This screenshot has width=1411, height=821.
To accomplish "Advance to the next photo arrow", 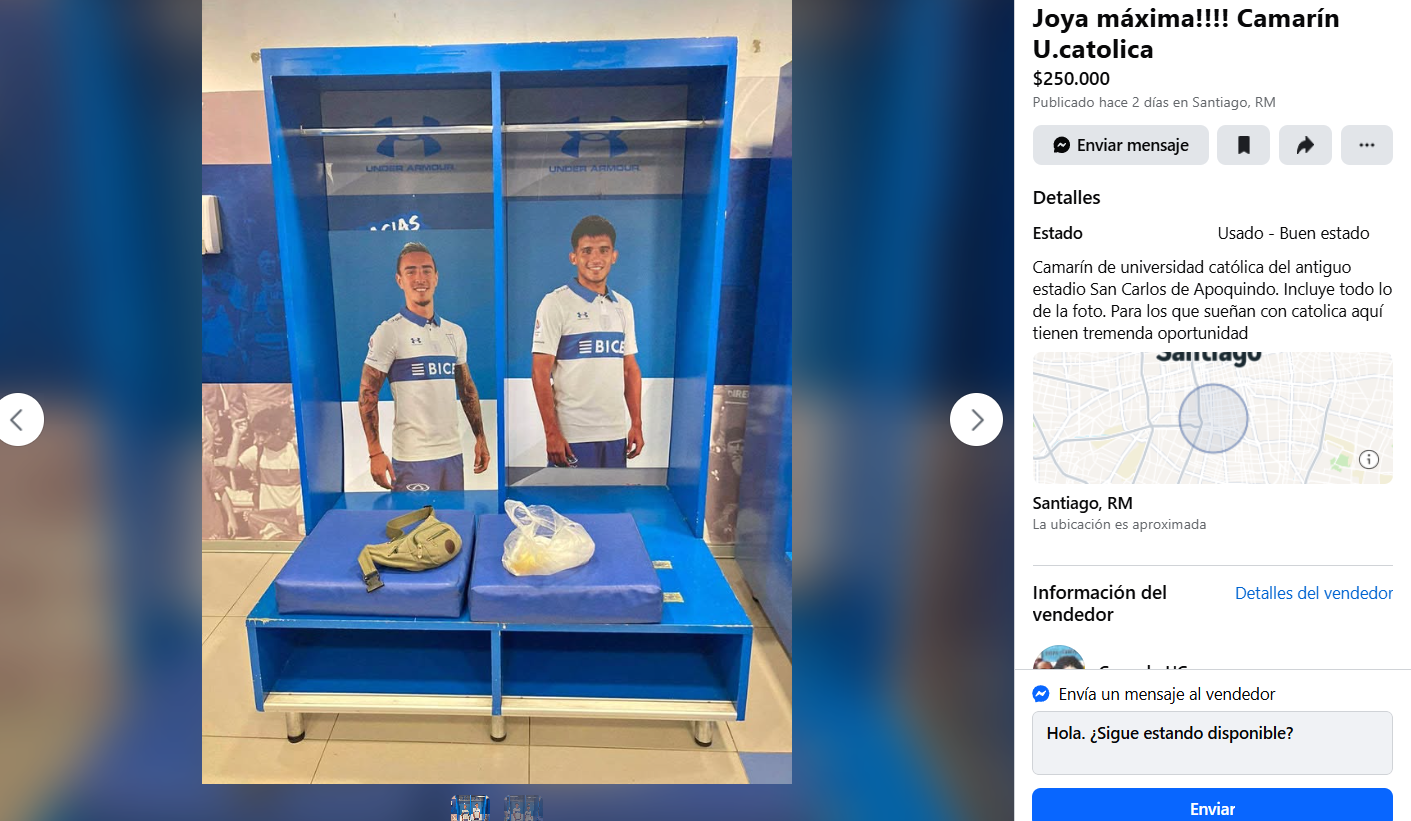I will pos(976,420).
